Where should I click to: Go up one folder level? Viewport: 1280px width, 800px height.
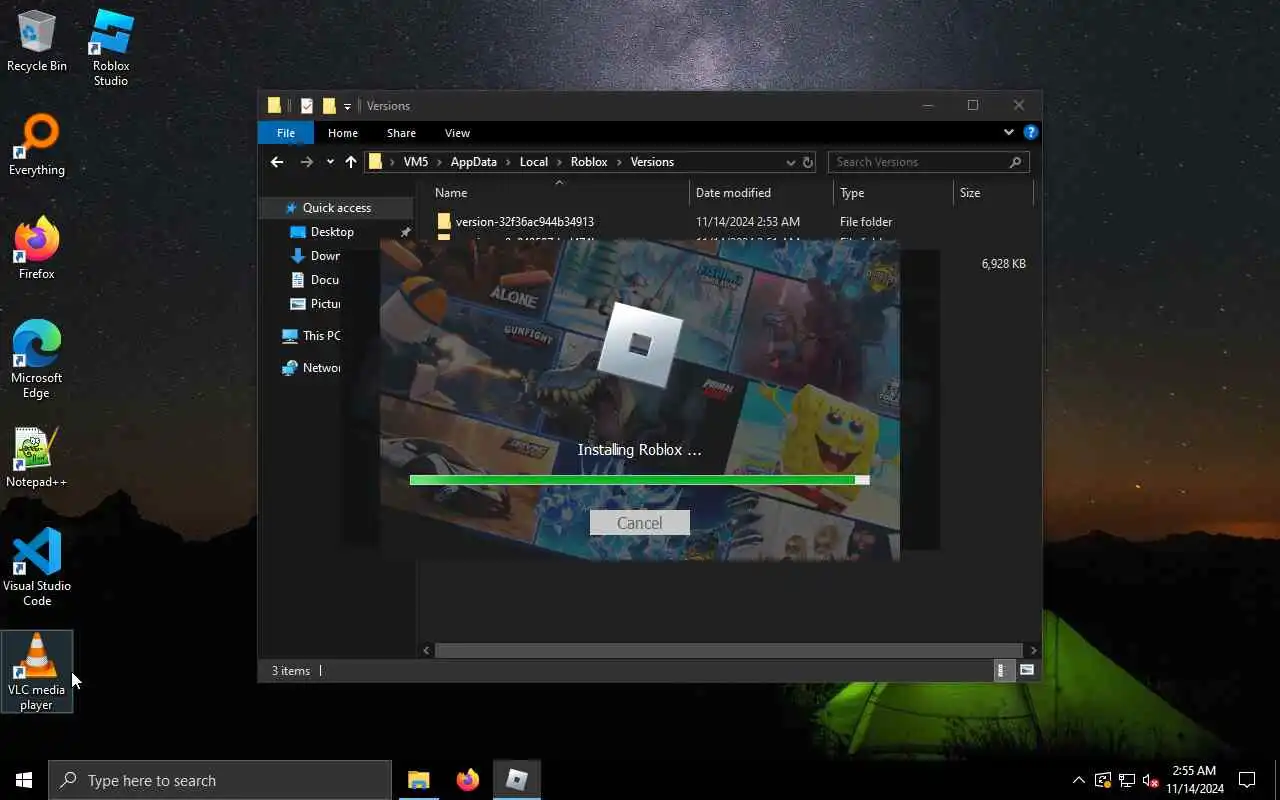coord(351,162)
